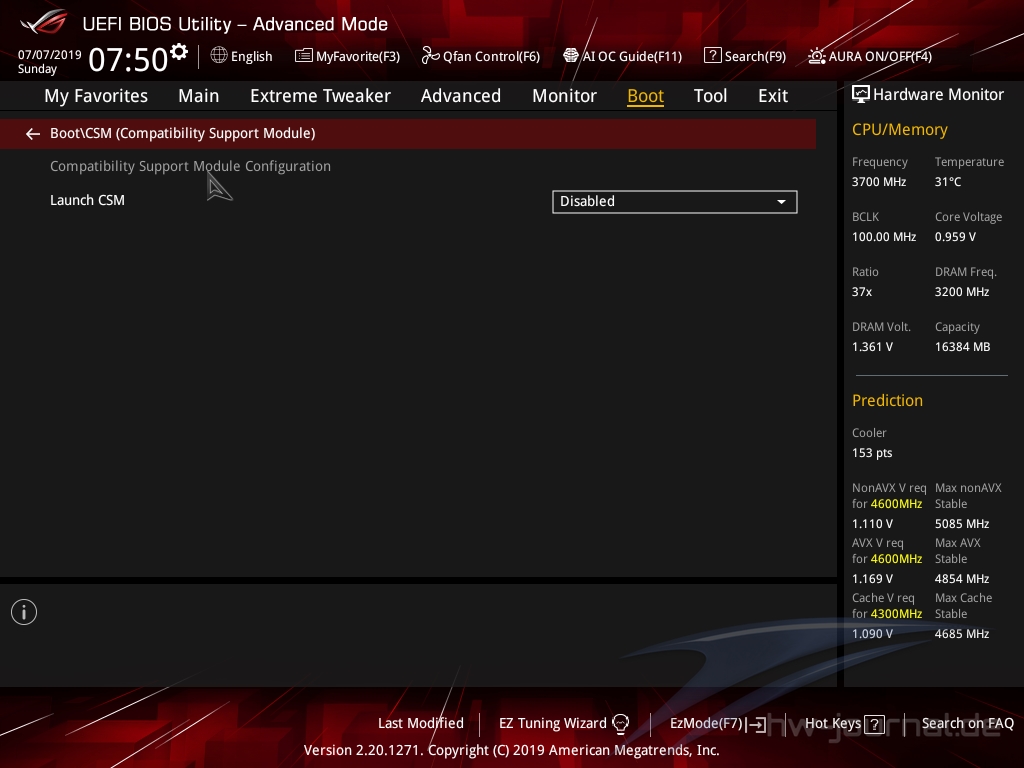Click the 31°C temperature value

click(948, 182)
